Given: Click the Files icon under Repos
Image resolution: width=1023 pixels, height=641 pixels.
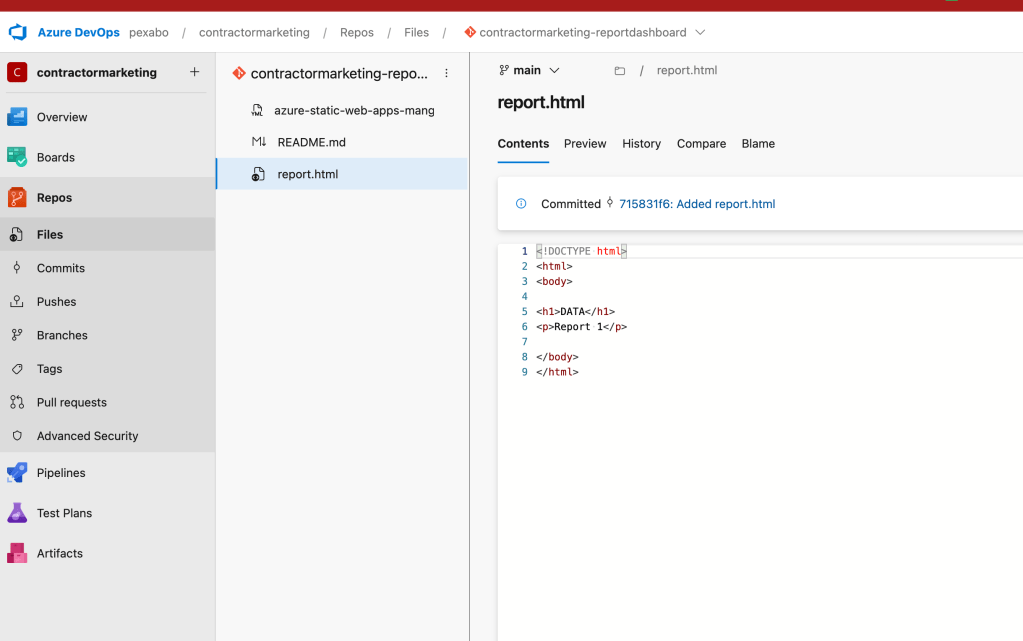Looking at the screenshot, I should pos(17,234).
